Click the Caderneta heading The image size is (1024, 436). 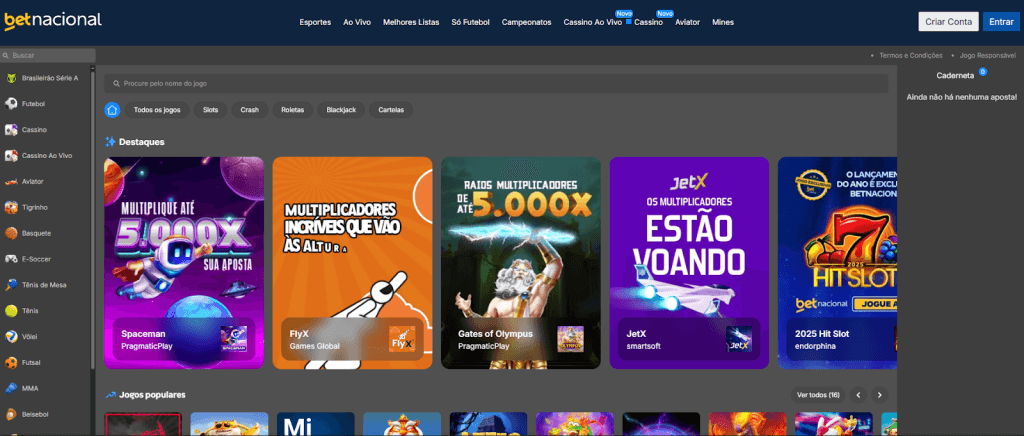tap(955, 76)
